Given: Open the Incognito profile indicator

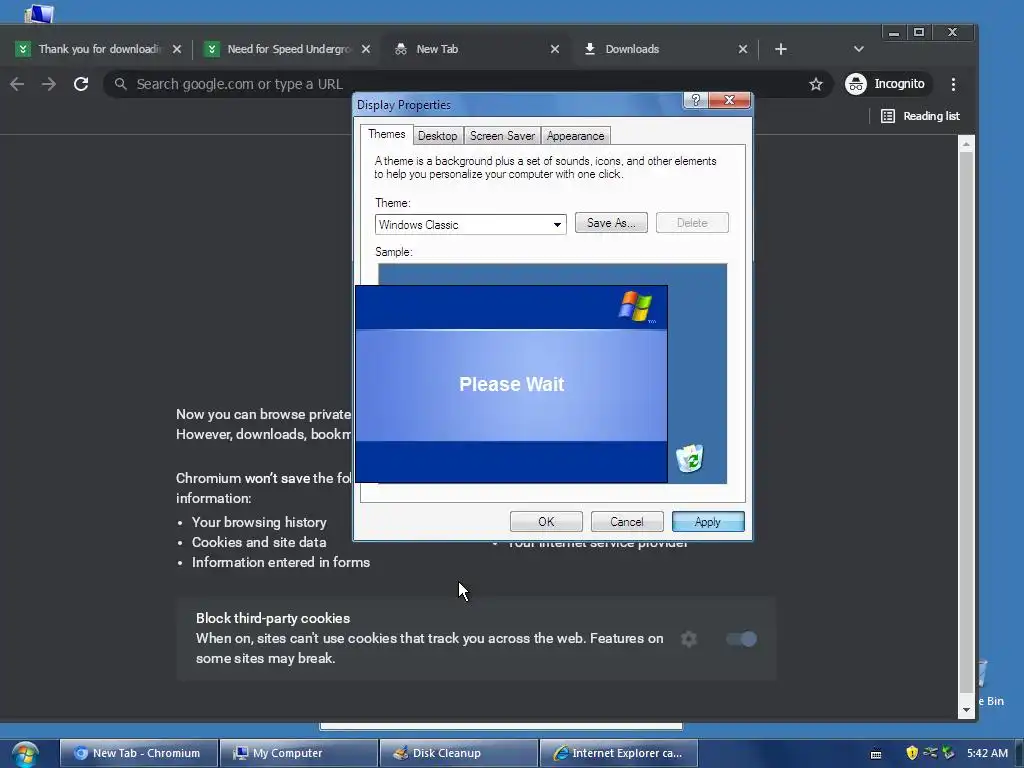Looking at the screenshot, I should (x=886, y=84).
